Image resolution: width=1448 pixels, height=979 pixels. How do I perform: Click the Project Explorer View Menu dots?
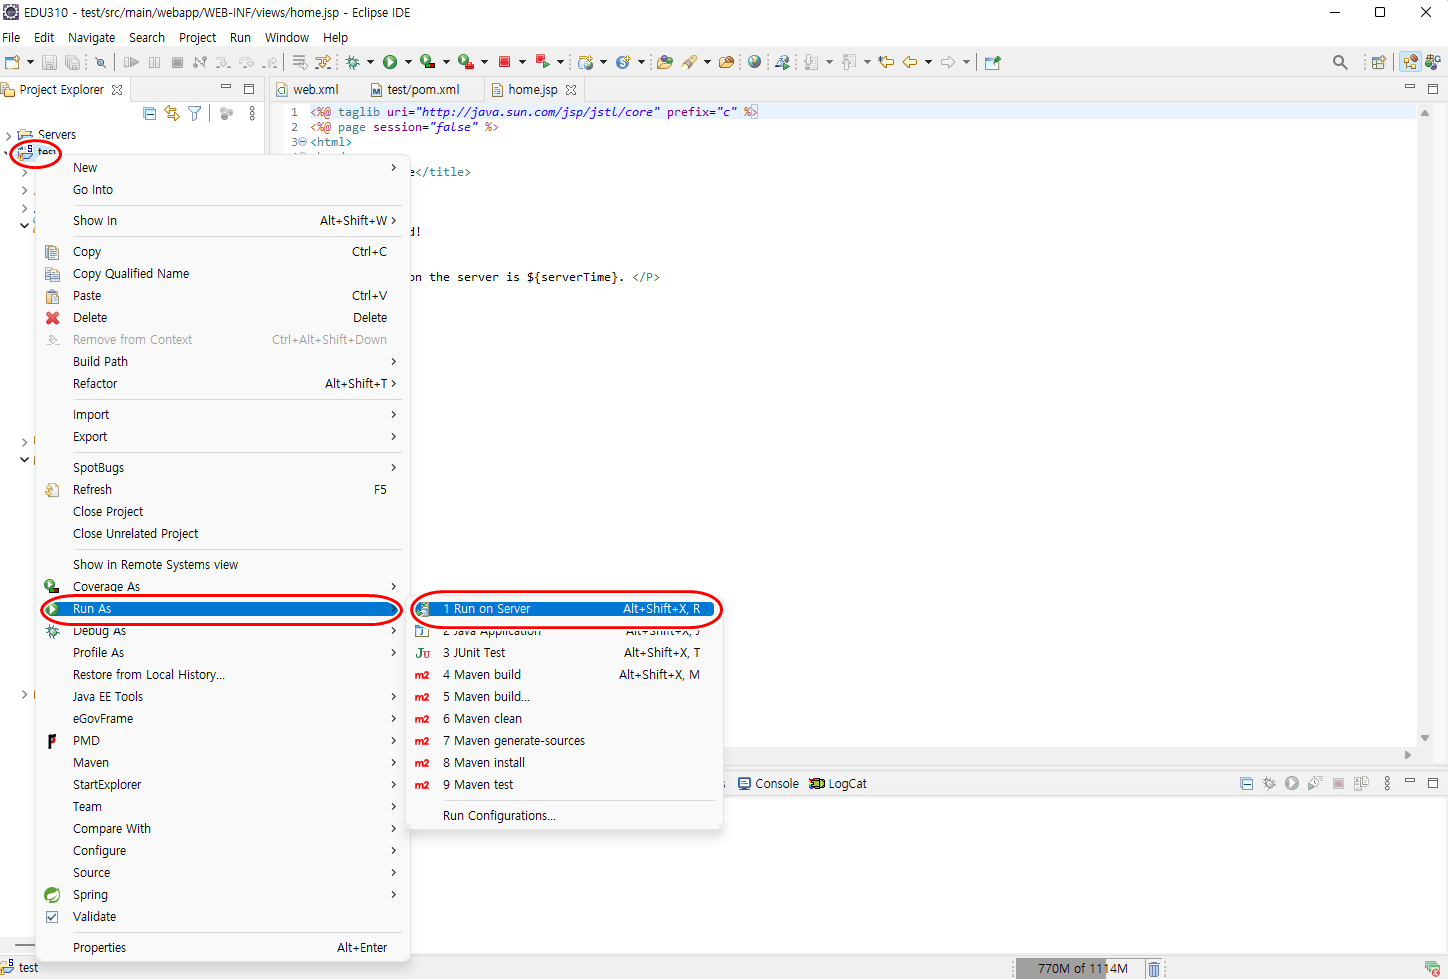[252, 114]
